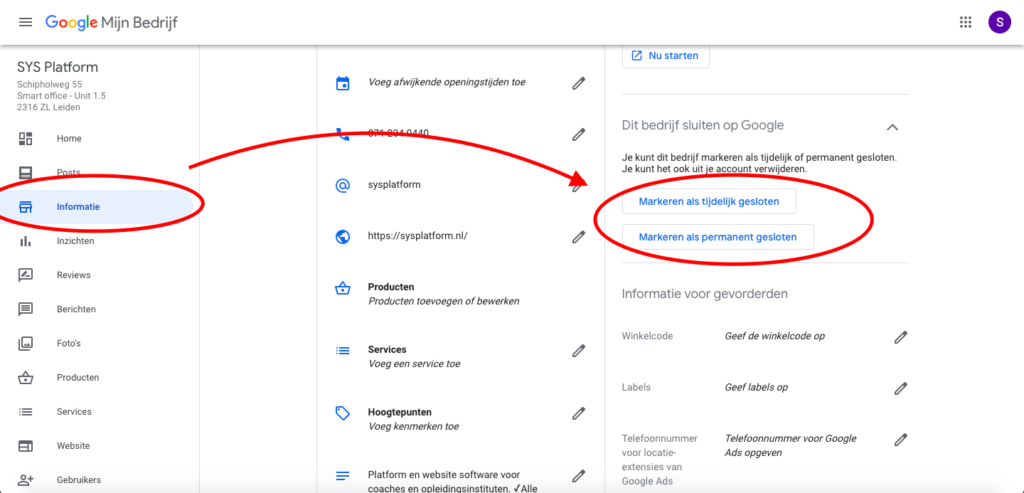Edit website URL https://sysplatform.nl/ pencil icon
This screenshot has width=1024, height=493.
[x=578, y=236]
